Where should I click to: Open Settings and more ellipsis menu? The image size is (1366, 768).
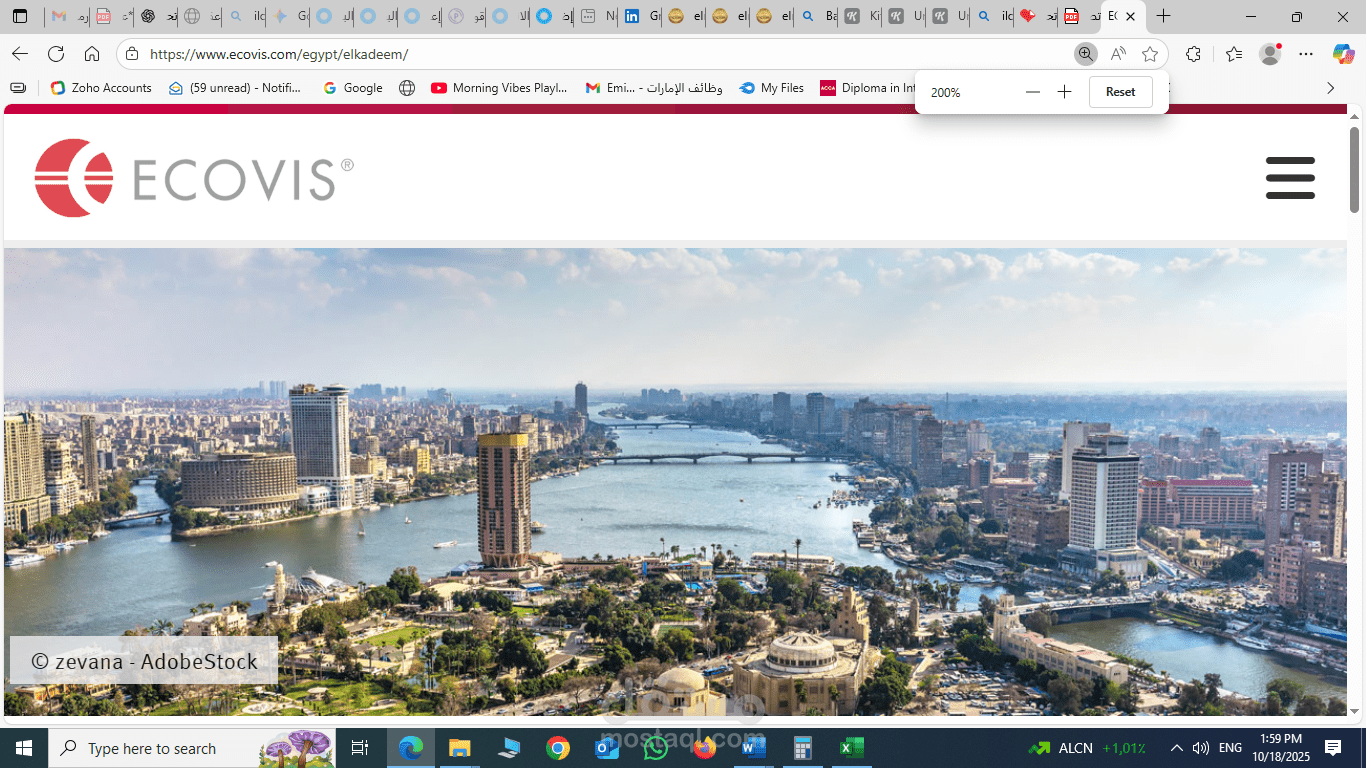click(1306, 54)
